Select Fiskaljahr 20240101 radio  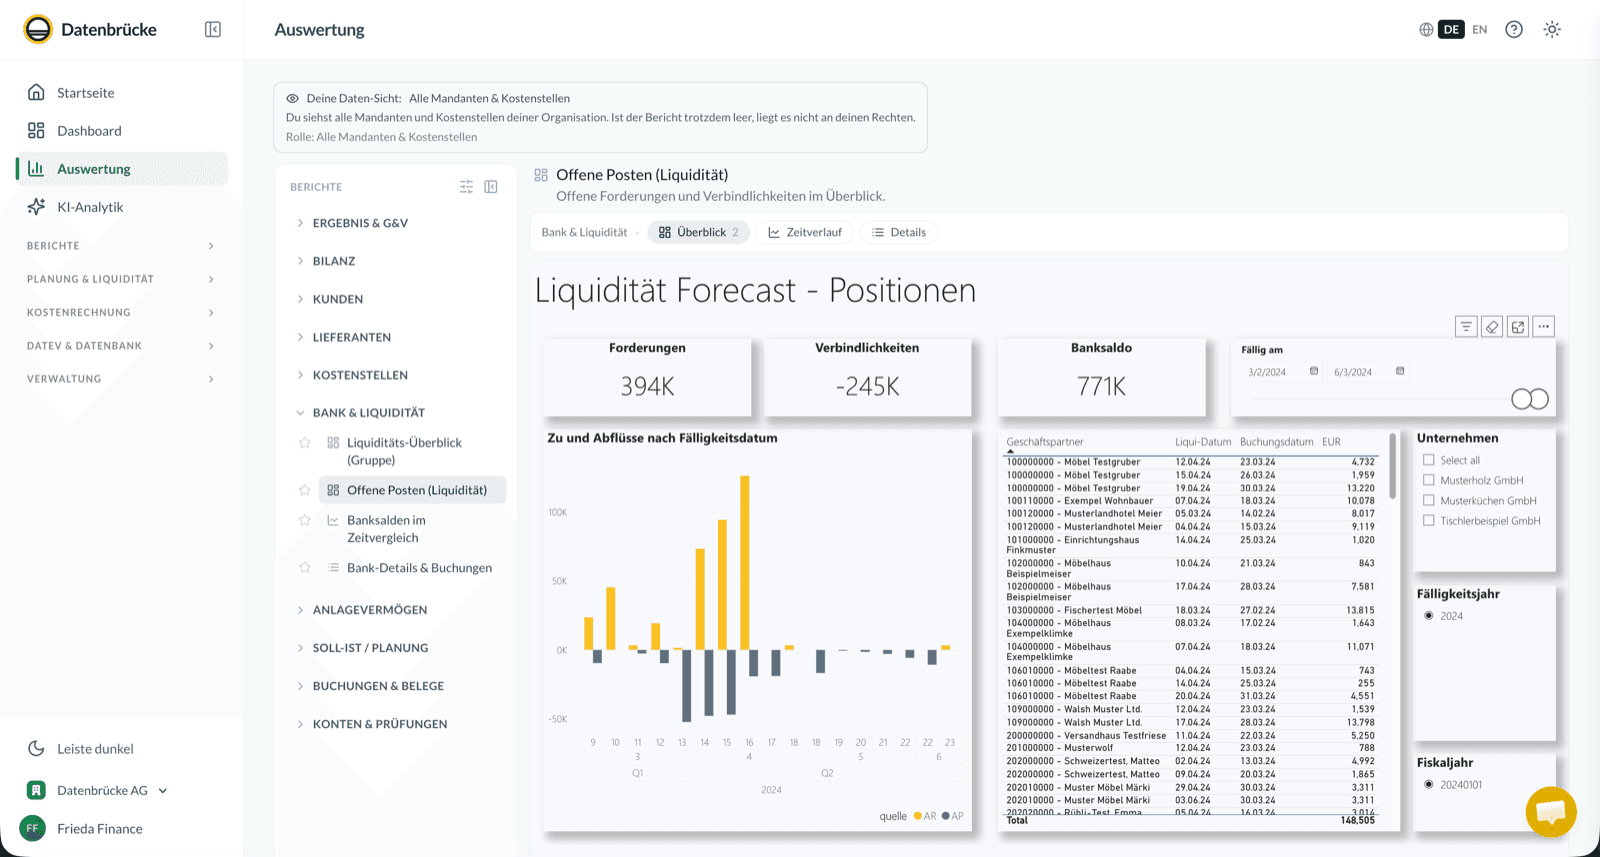[1429, 785]
